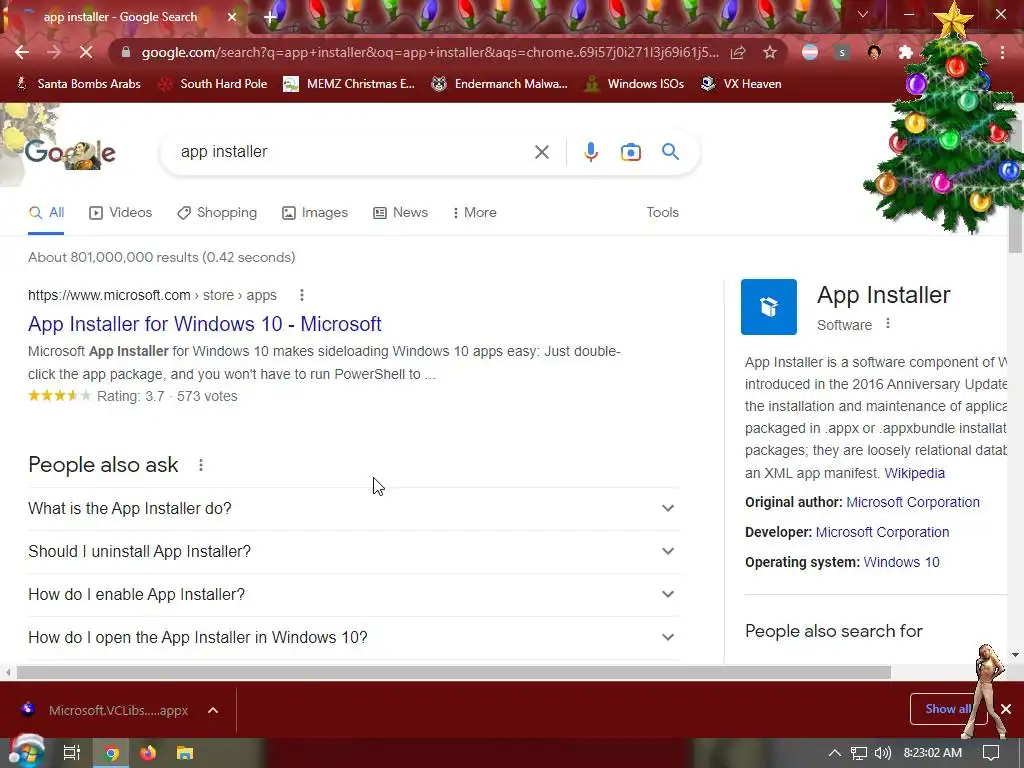Click the horizontal page scrollbar
This screenshot has width=1024, height=768.
454,672
